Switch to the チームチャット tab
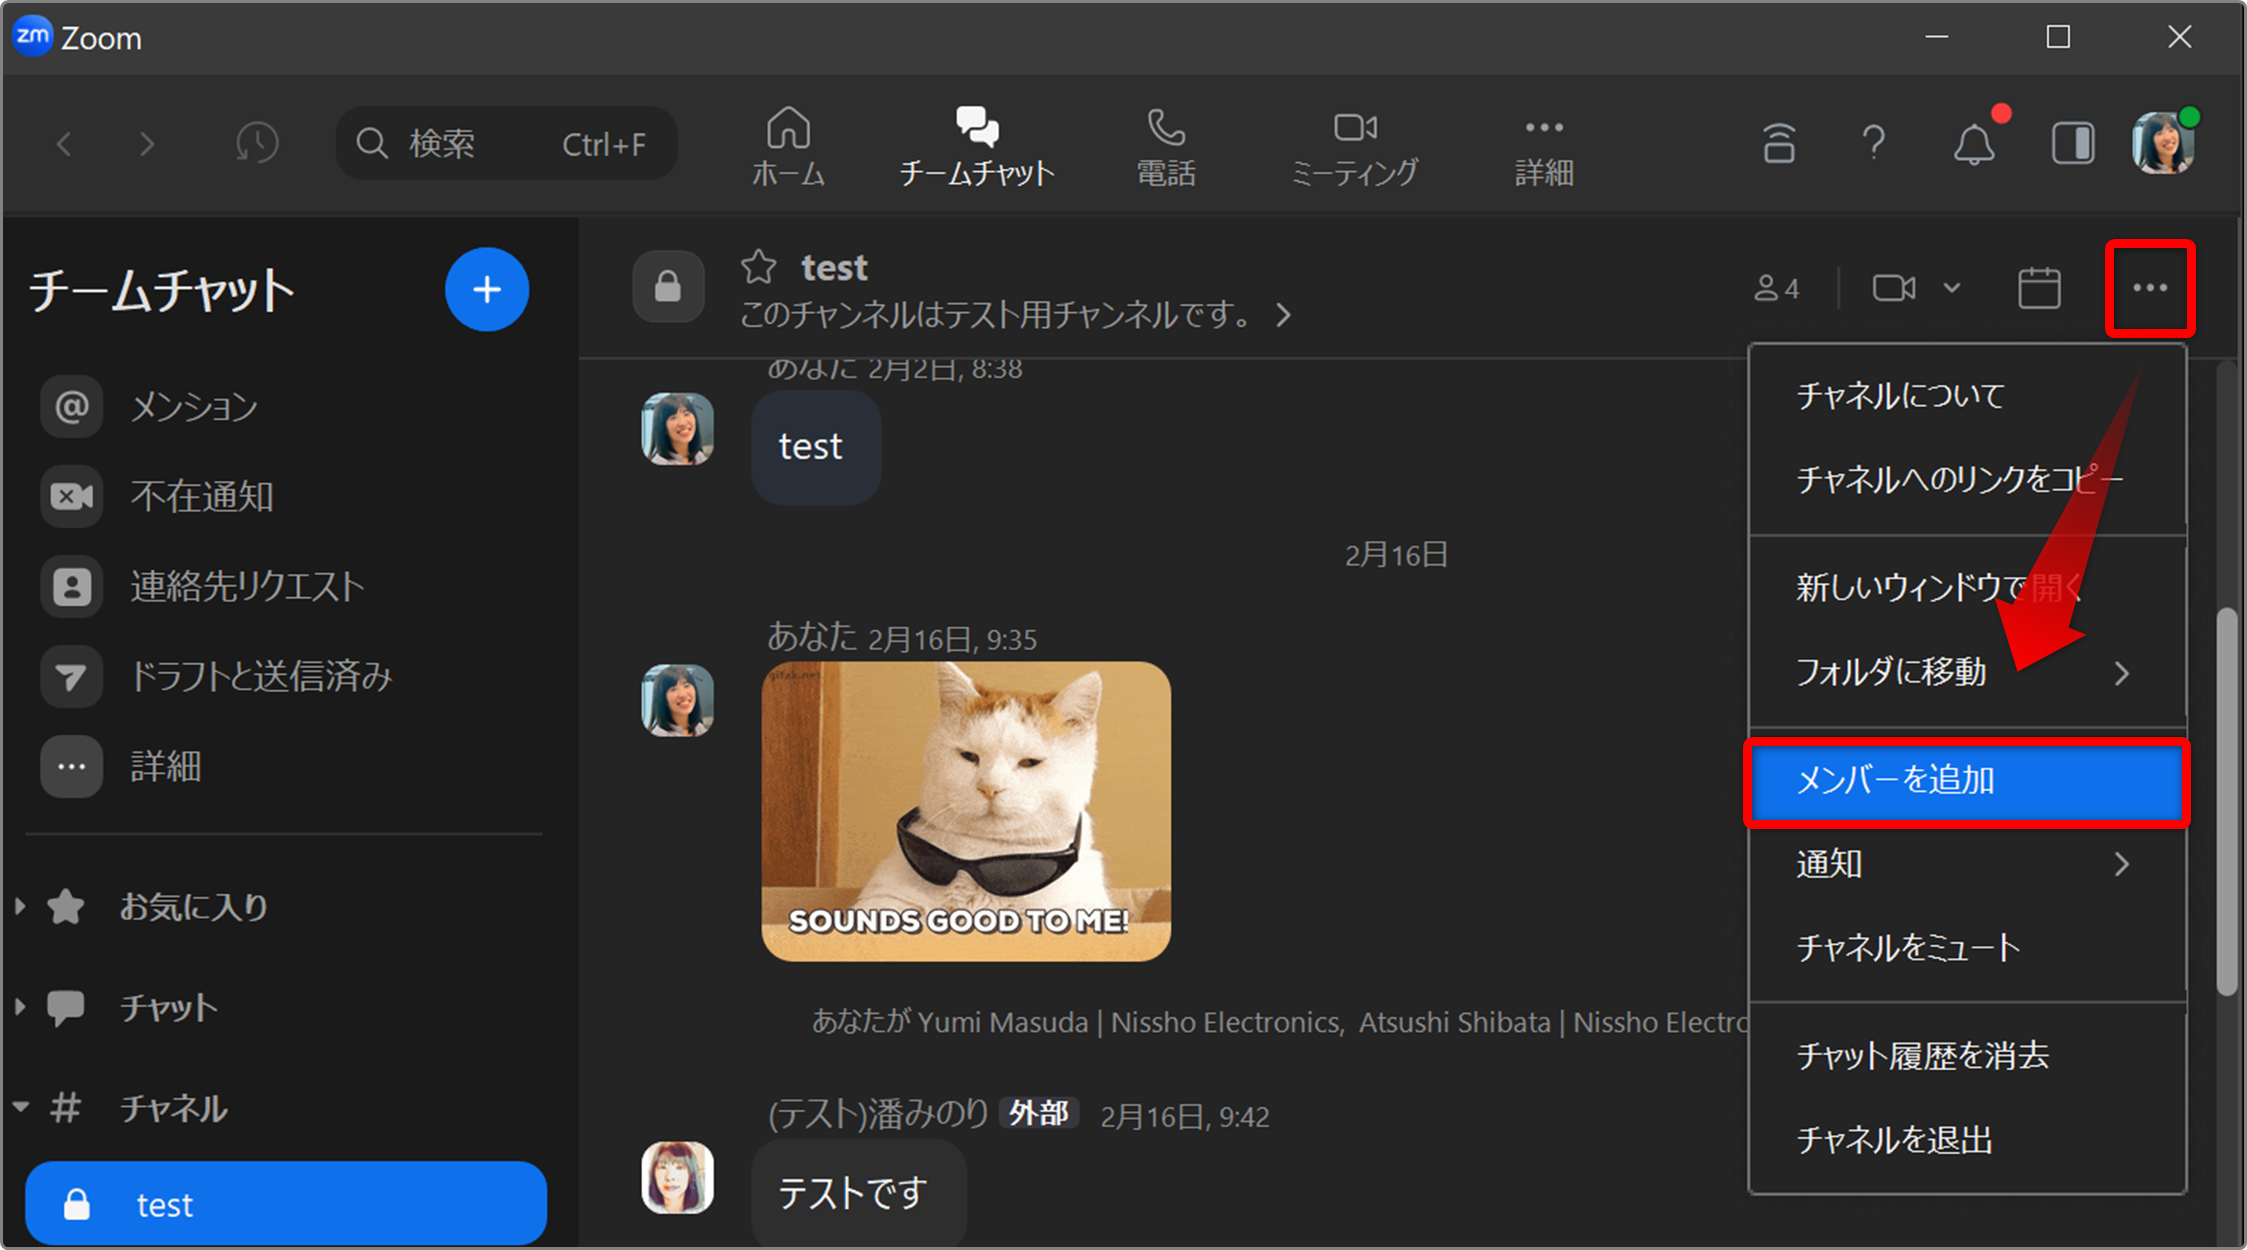This screenshot has height=1250, width=2247. 977,147
